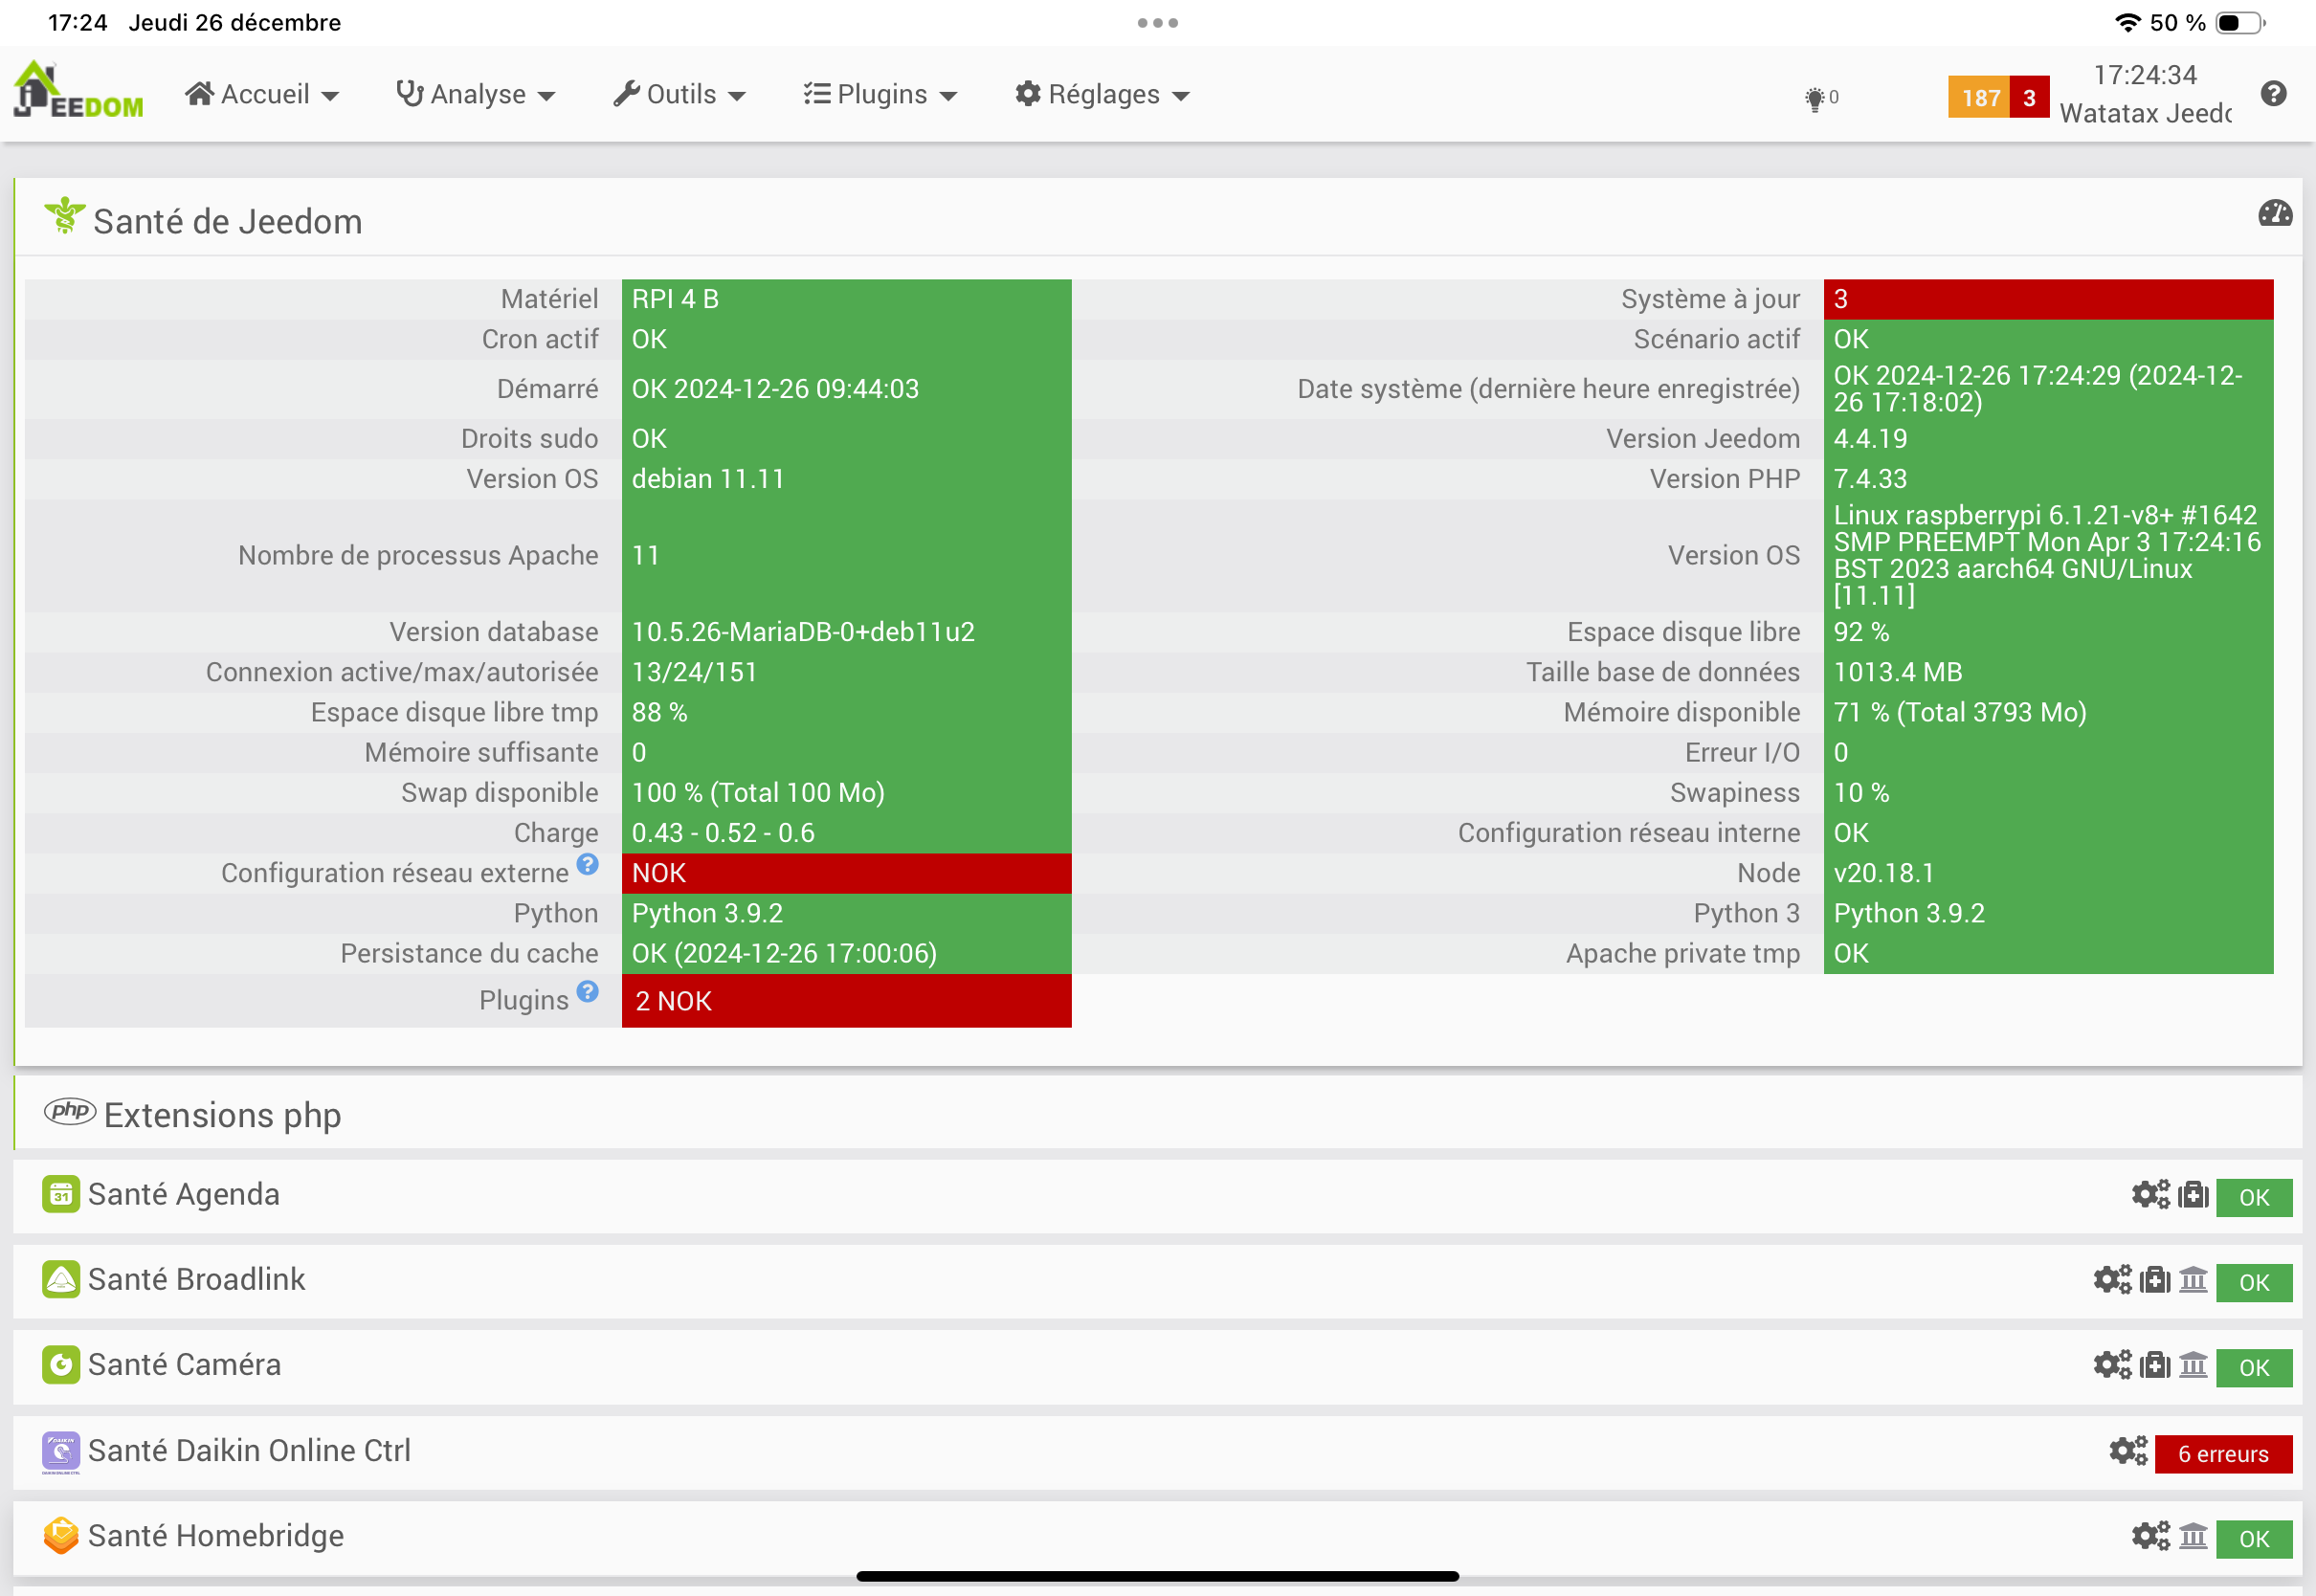Open Daikin Online Ctrl gears icon

coord(2128,1451)
